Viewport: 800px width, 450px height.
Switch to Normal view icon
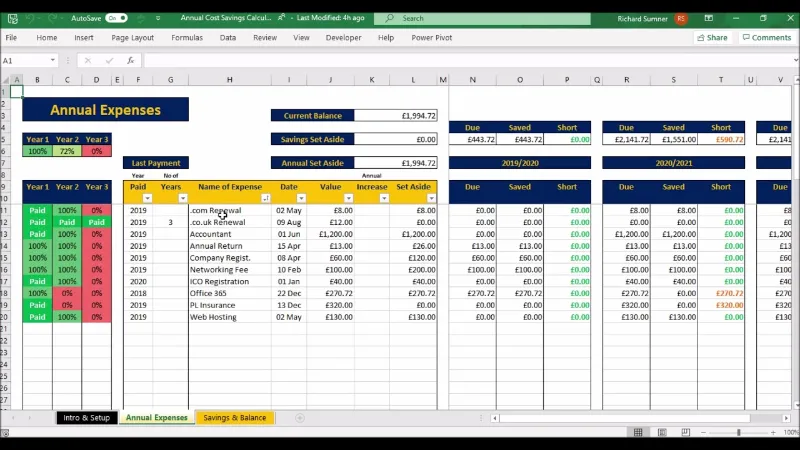pyautogui.click(x=638, y=432)
